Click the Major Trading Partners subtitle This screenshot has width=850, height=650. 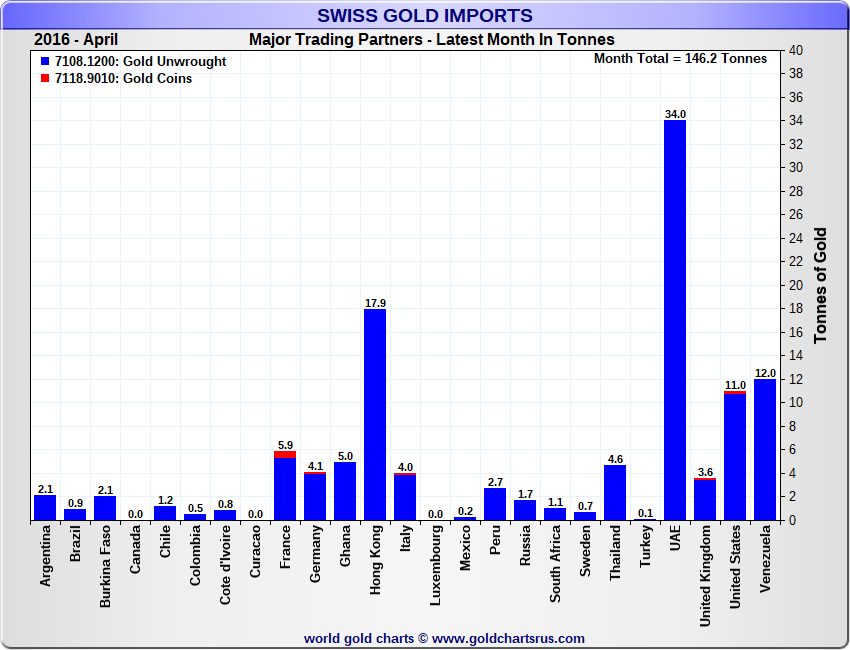coord(431,40)
